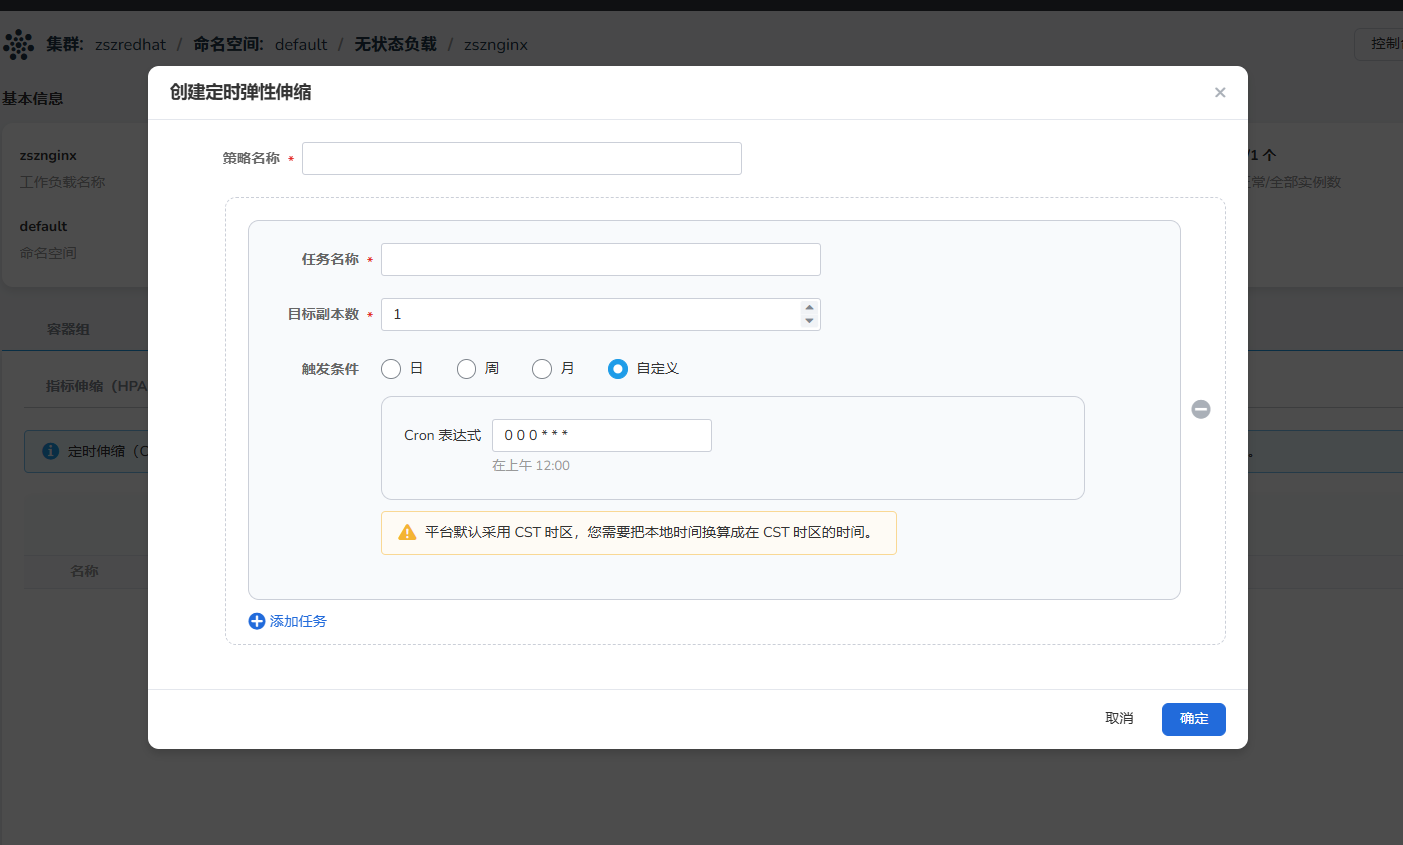This screenshot has height=845, width=1403.
Task: Increase 目标副本数 with the up arrow
Action: (x=809, y=308)
